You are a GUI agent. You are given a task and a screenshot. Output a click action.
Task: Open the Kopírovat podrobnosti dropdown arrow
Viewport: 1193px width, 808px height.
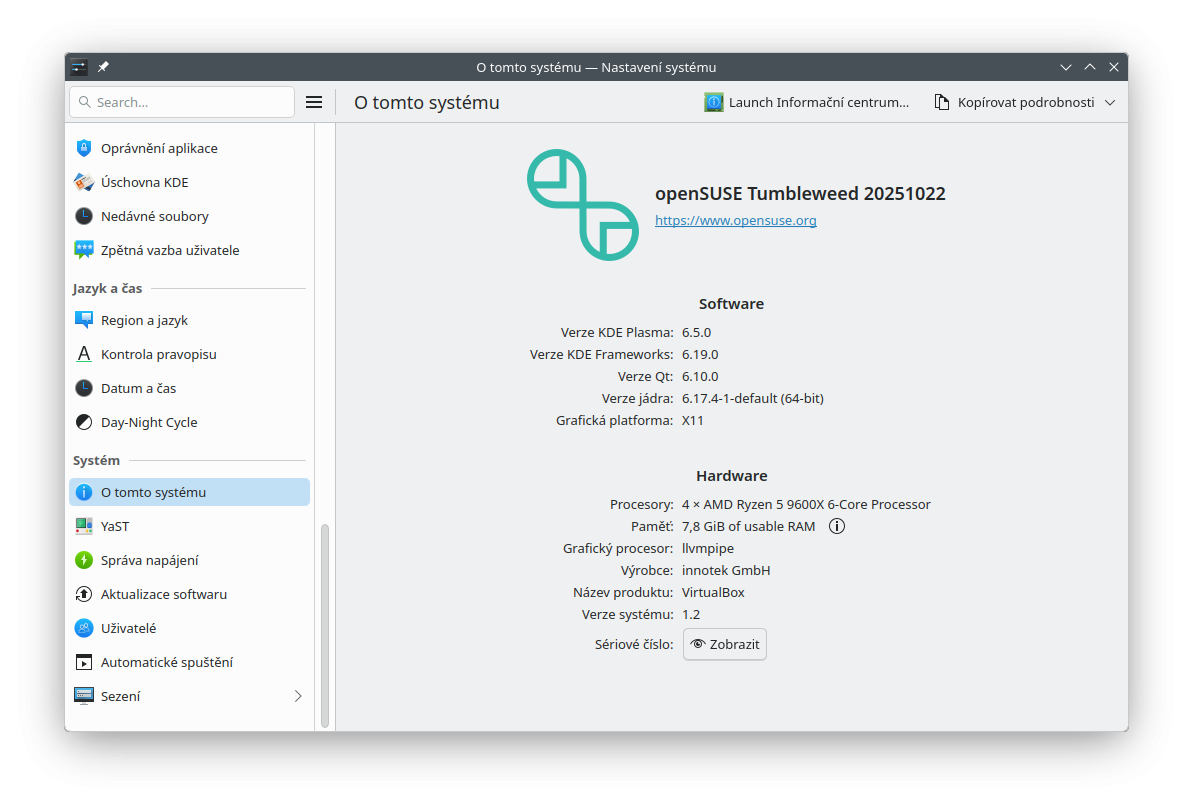pos(1109,102)
